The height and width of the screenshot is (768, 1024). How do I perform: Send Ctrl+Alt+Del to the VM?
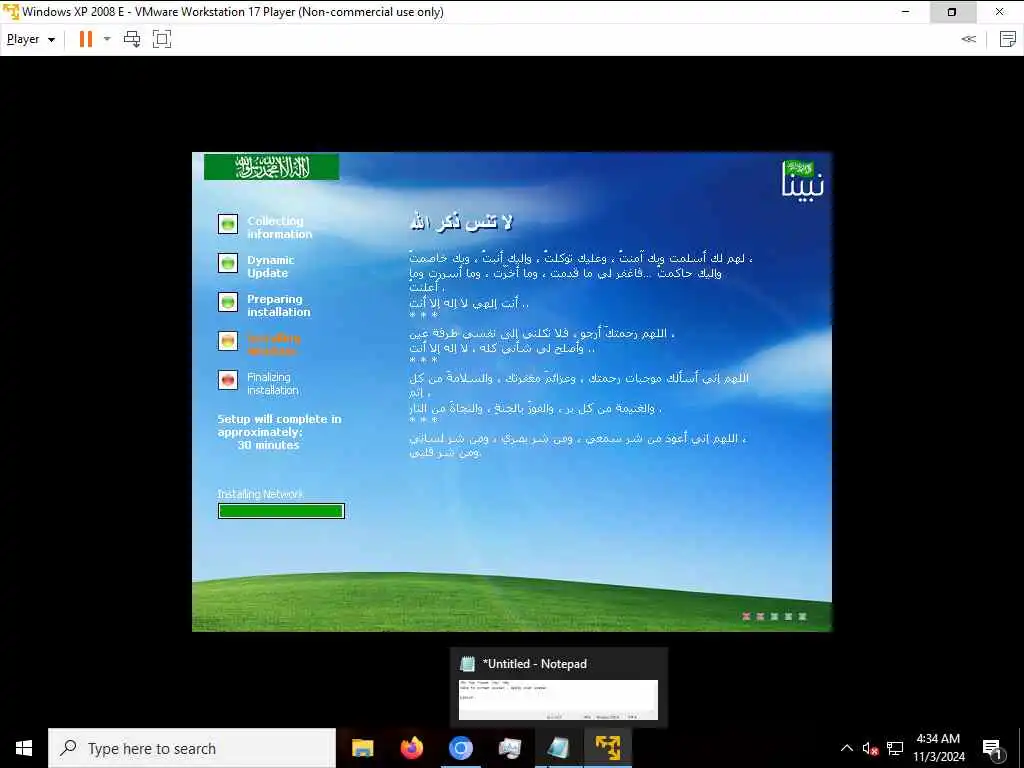point(132,39)
